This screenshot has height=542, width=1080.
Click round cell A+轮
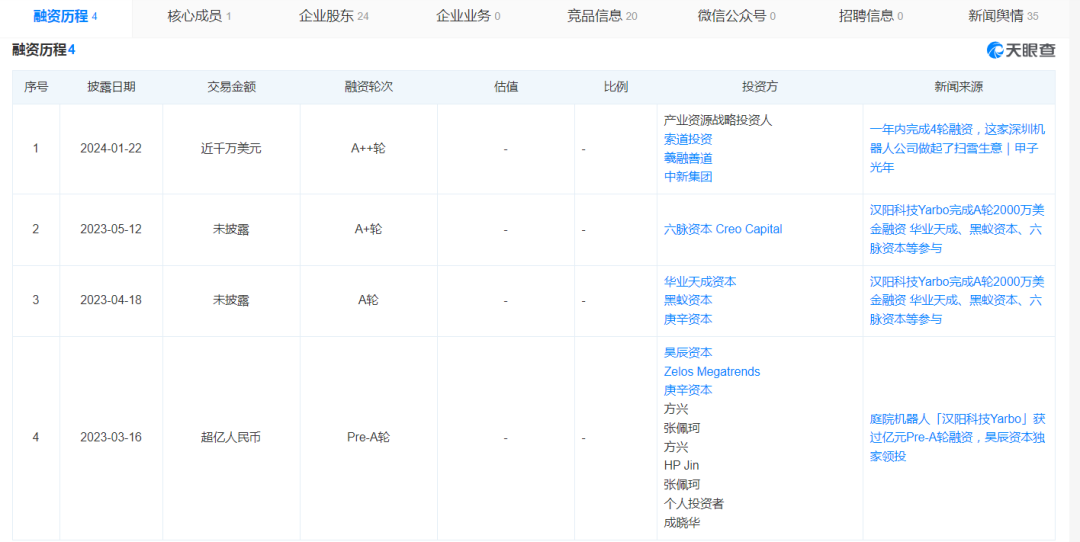click(368, 229)
